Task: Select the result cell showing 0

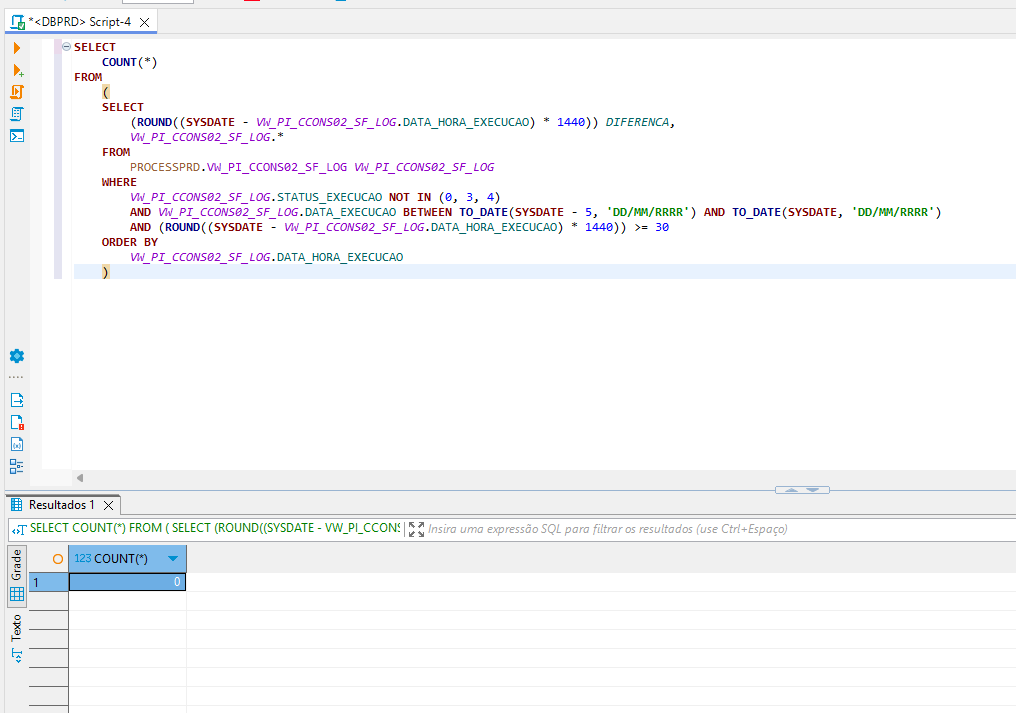Action: pos(127,582)
